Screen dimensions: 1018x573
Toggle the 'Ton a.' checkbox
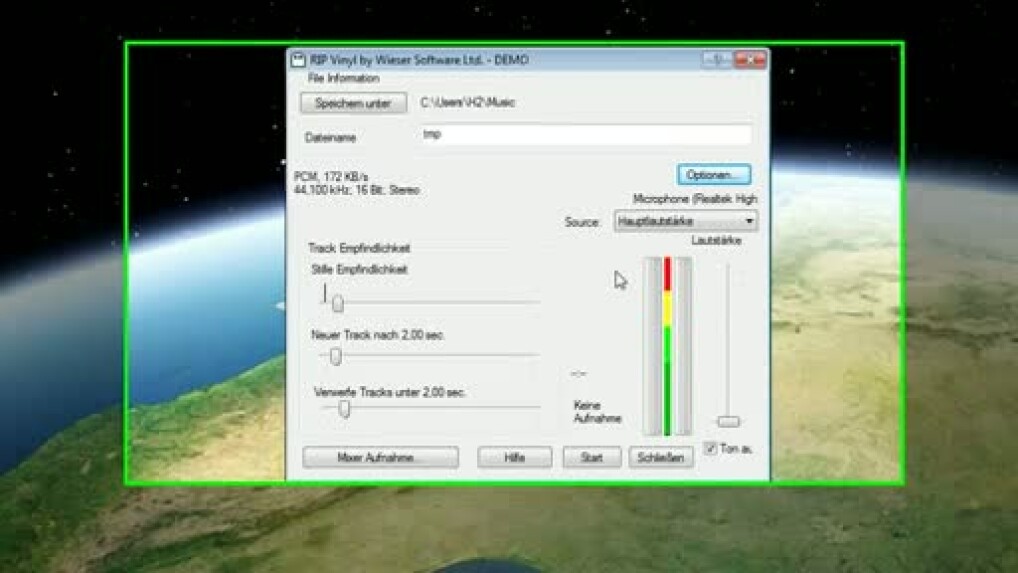711,448
